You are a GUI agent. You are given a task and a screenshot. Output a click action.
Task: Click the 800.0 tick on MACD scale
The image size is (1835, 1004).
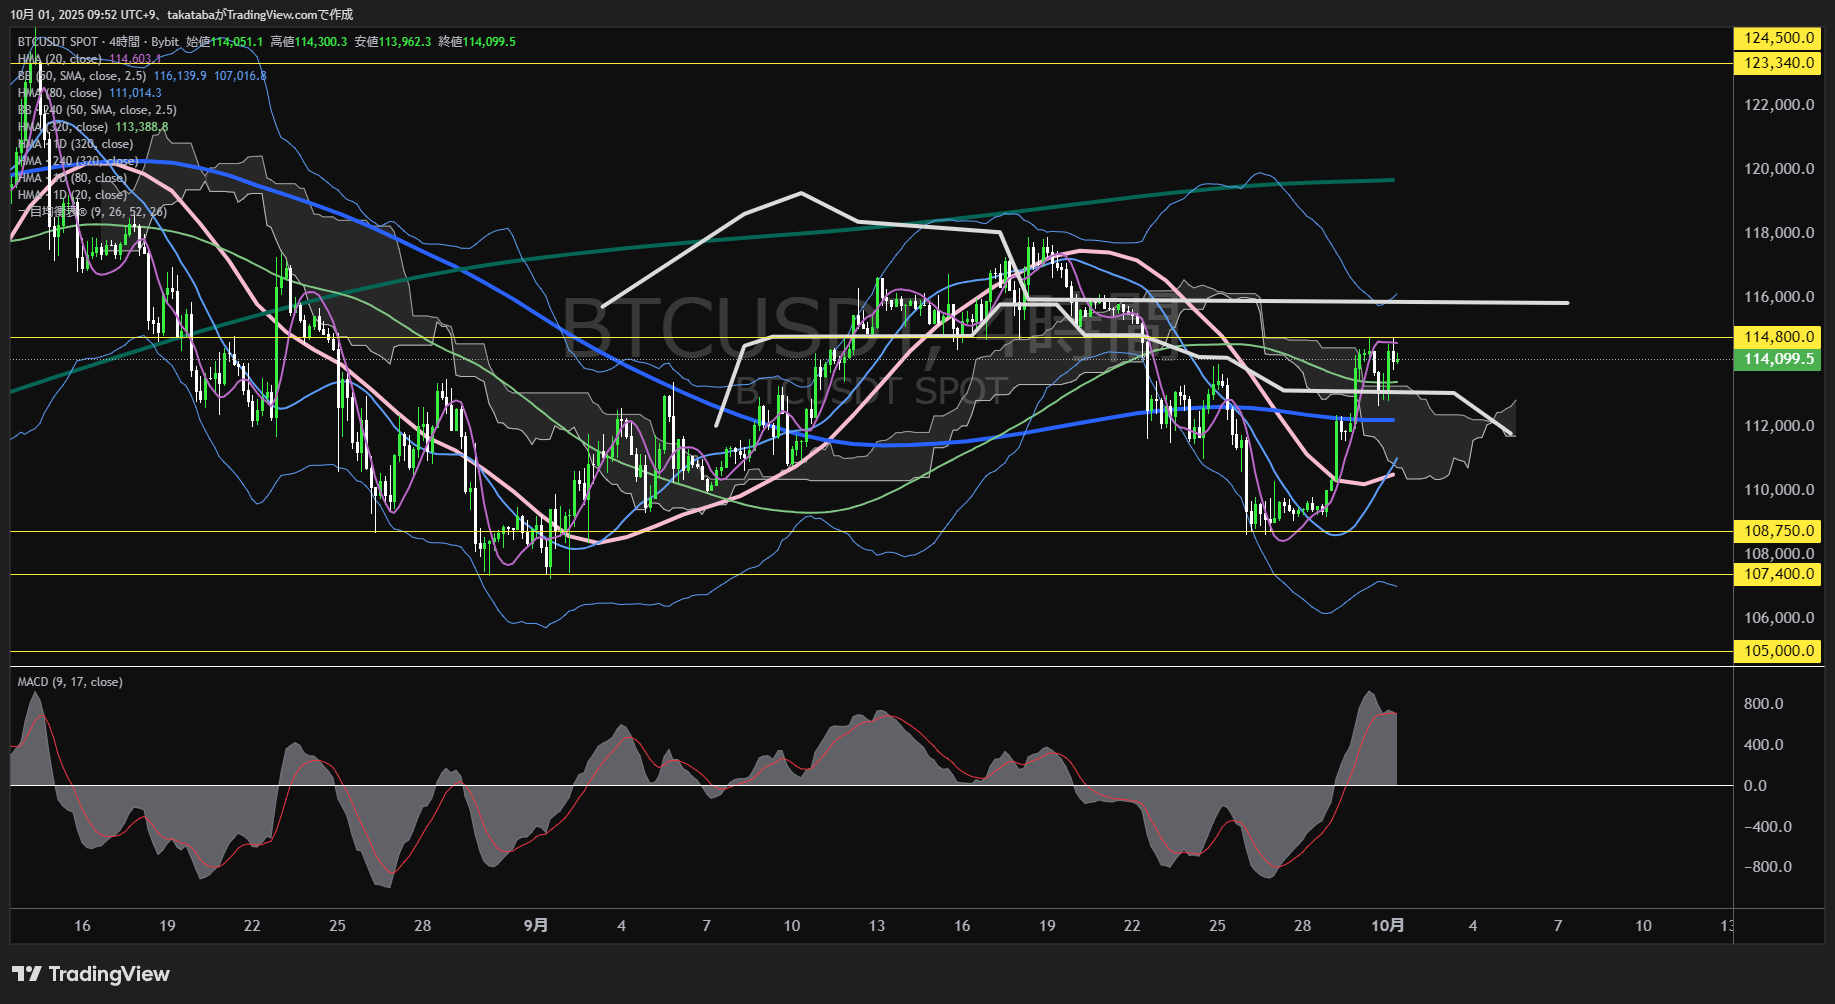tap(1763, 704)
